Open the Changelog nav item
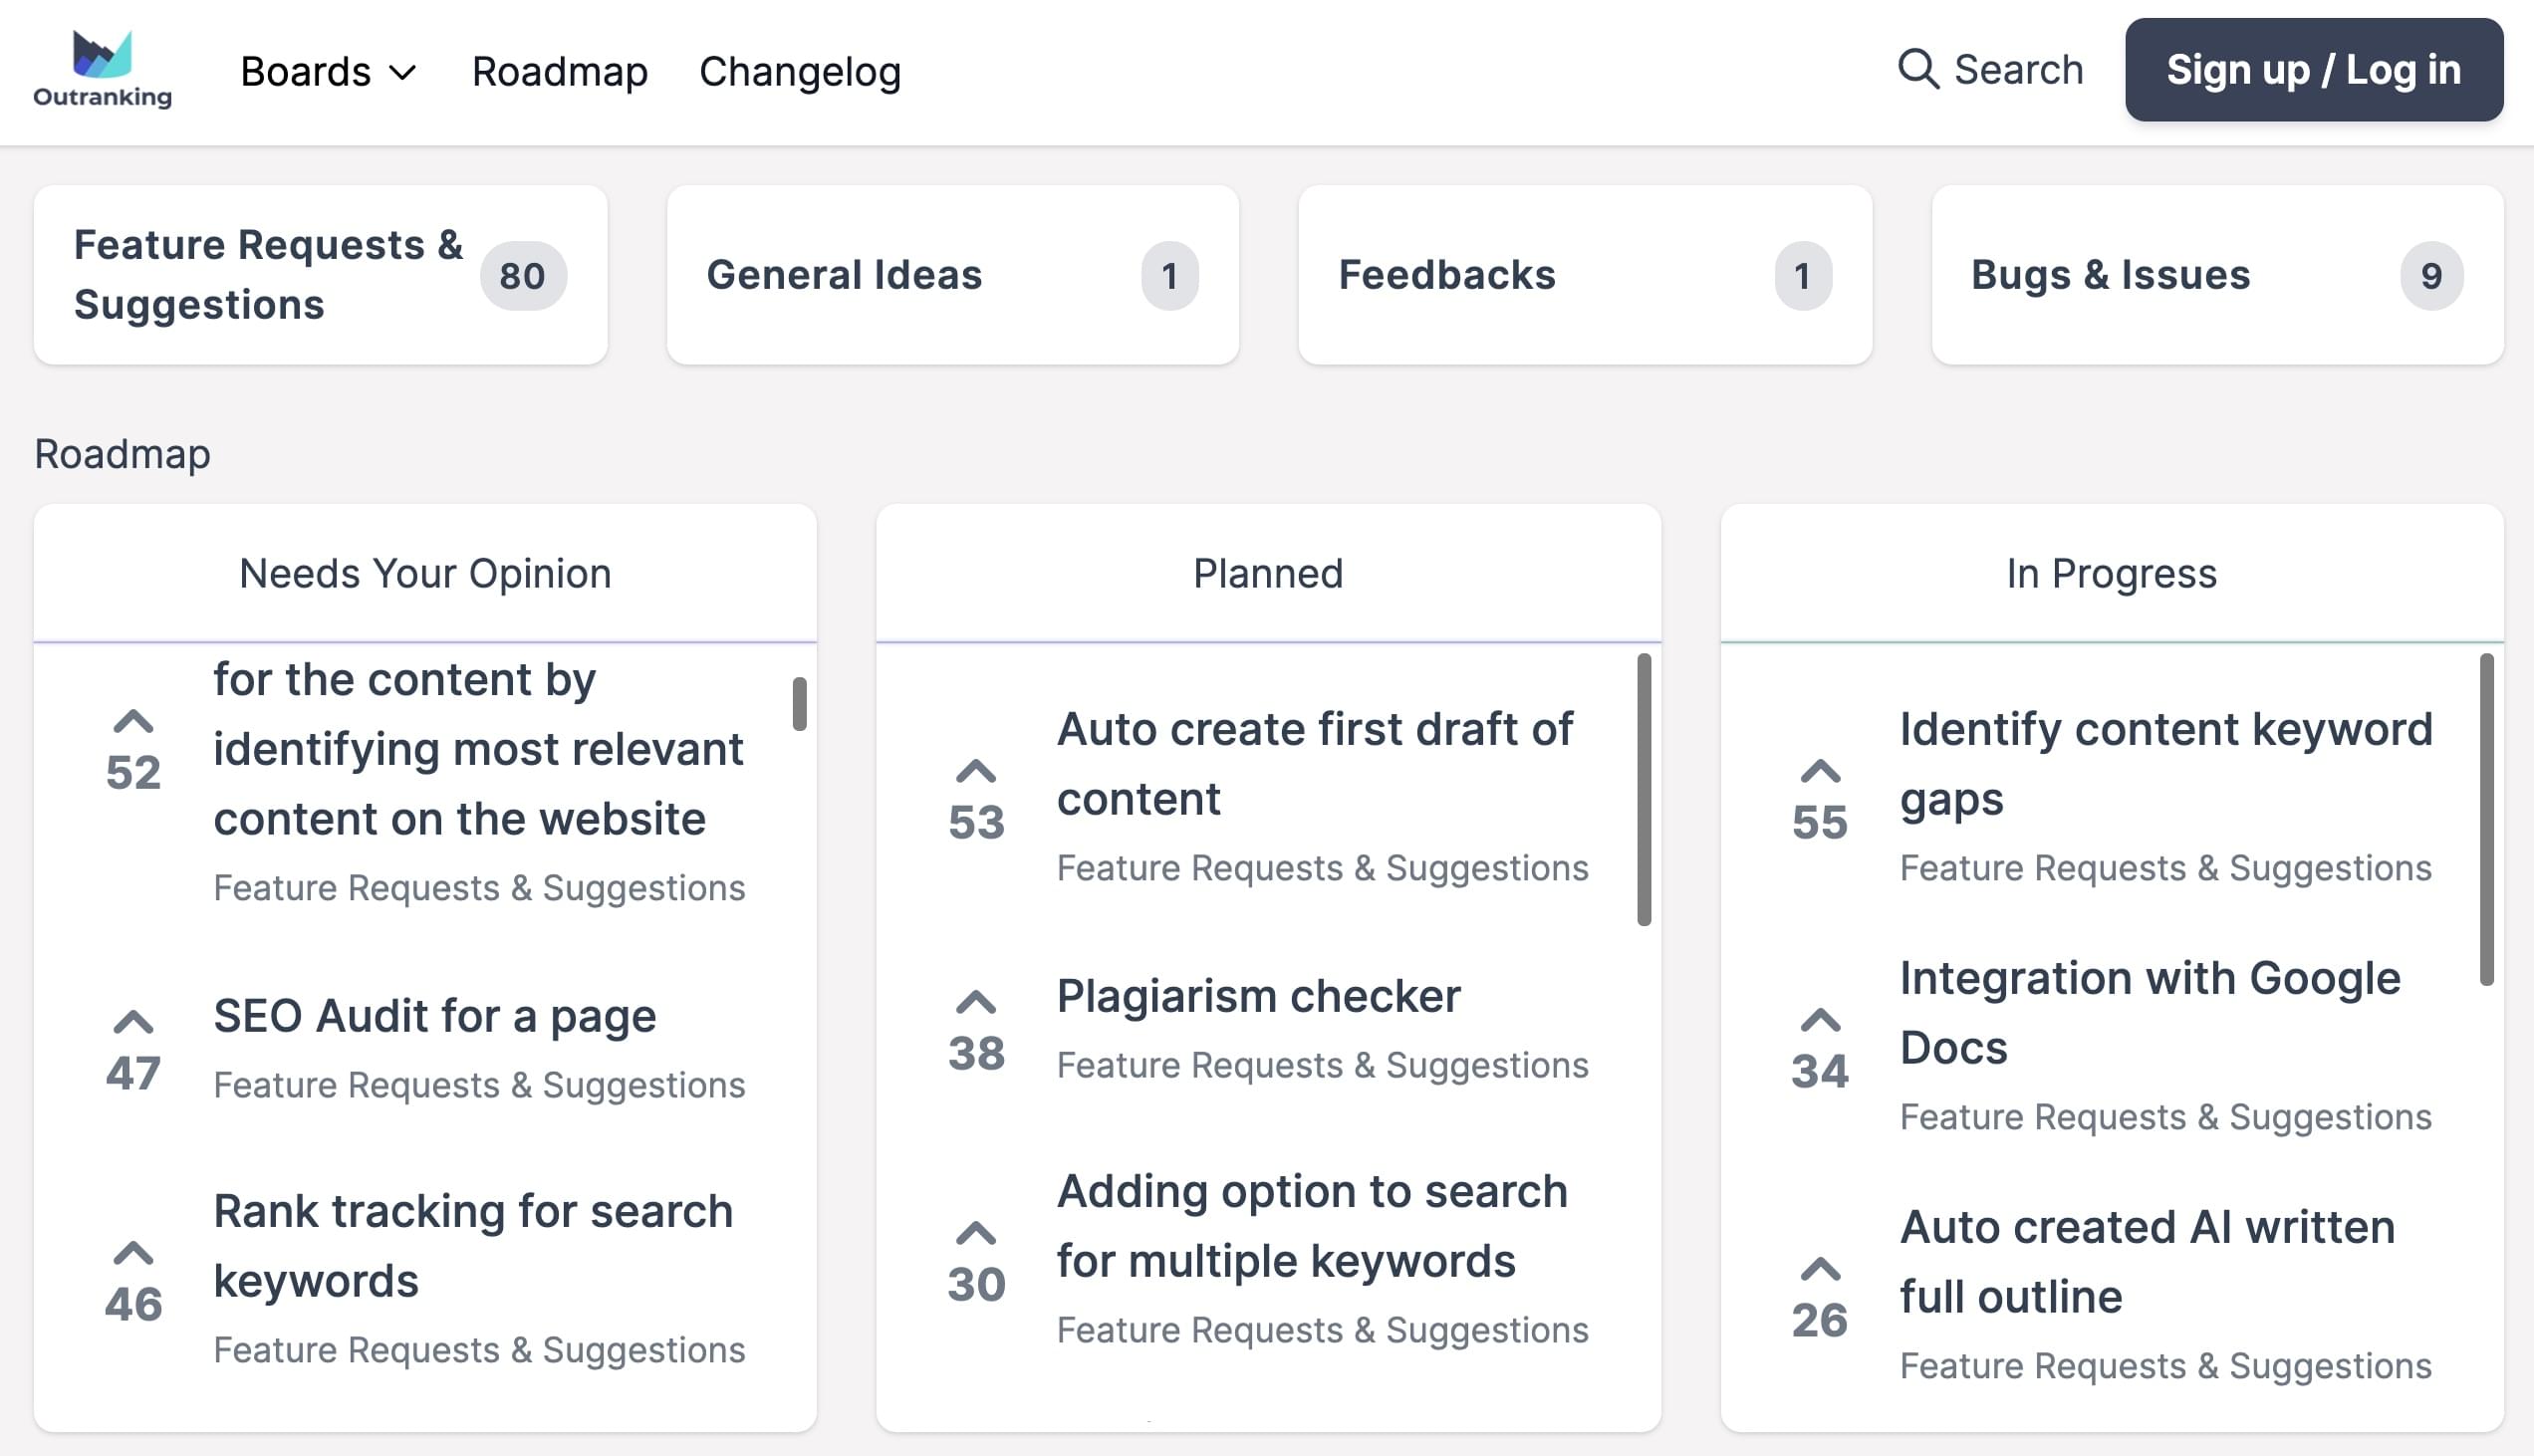The height and width of the screenshot is (1456, 2534). point(799,72)
